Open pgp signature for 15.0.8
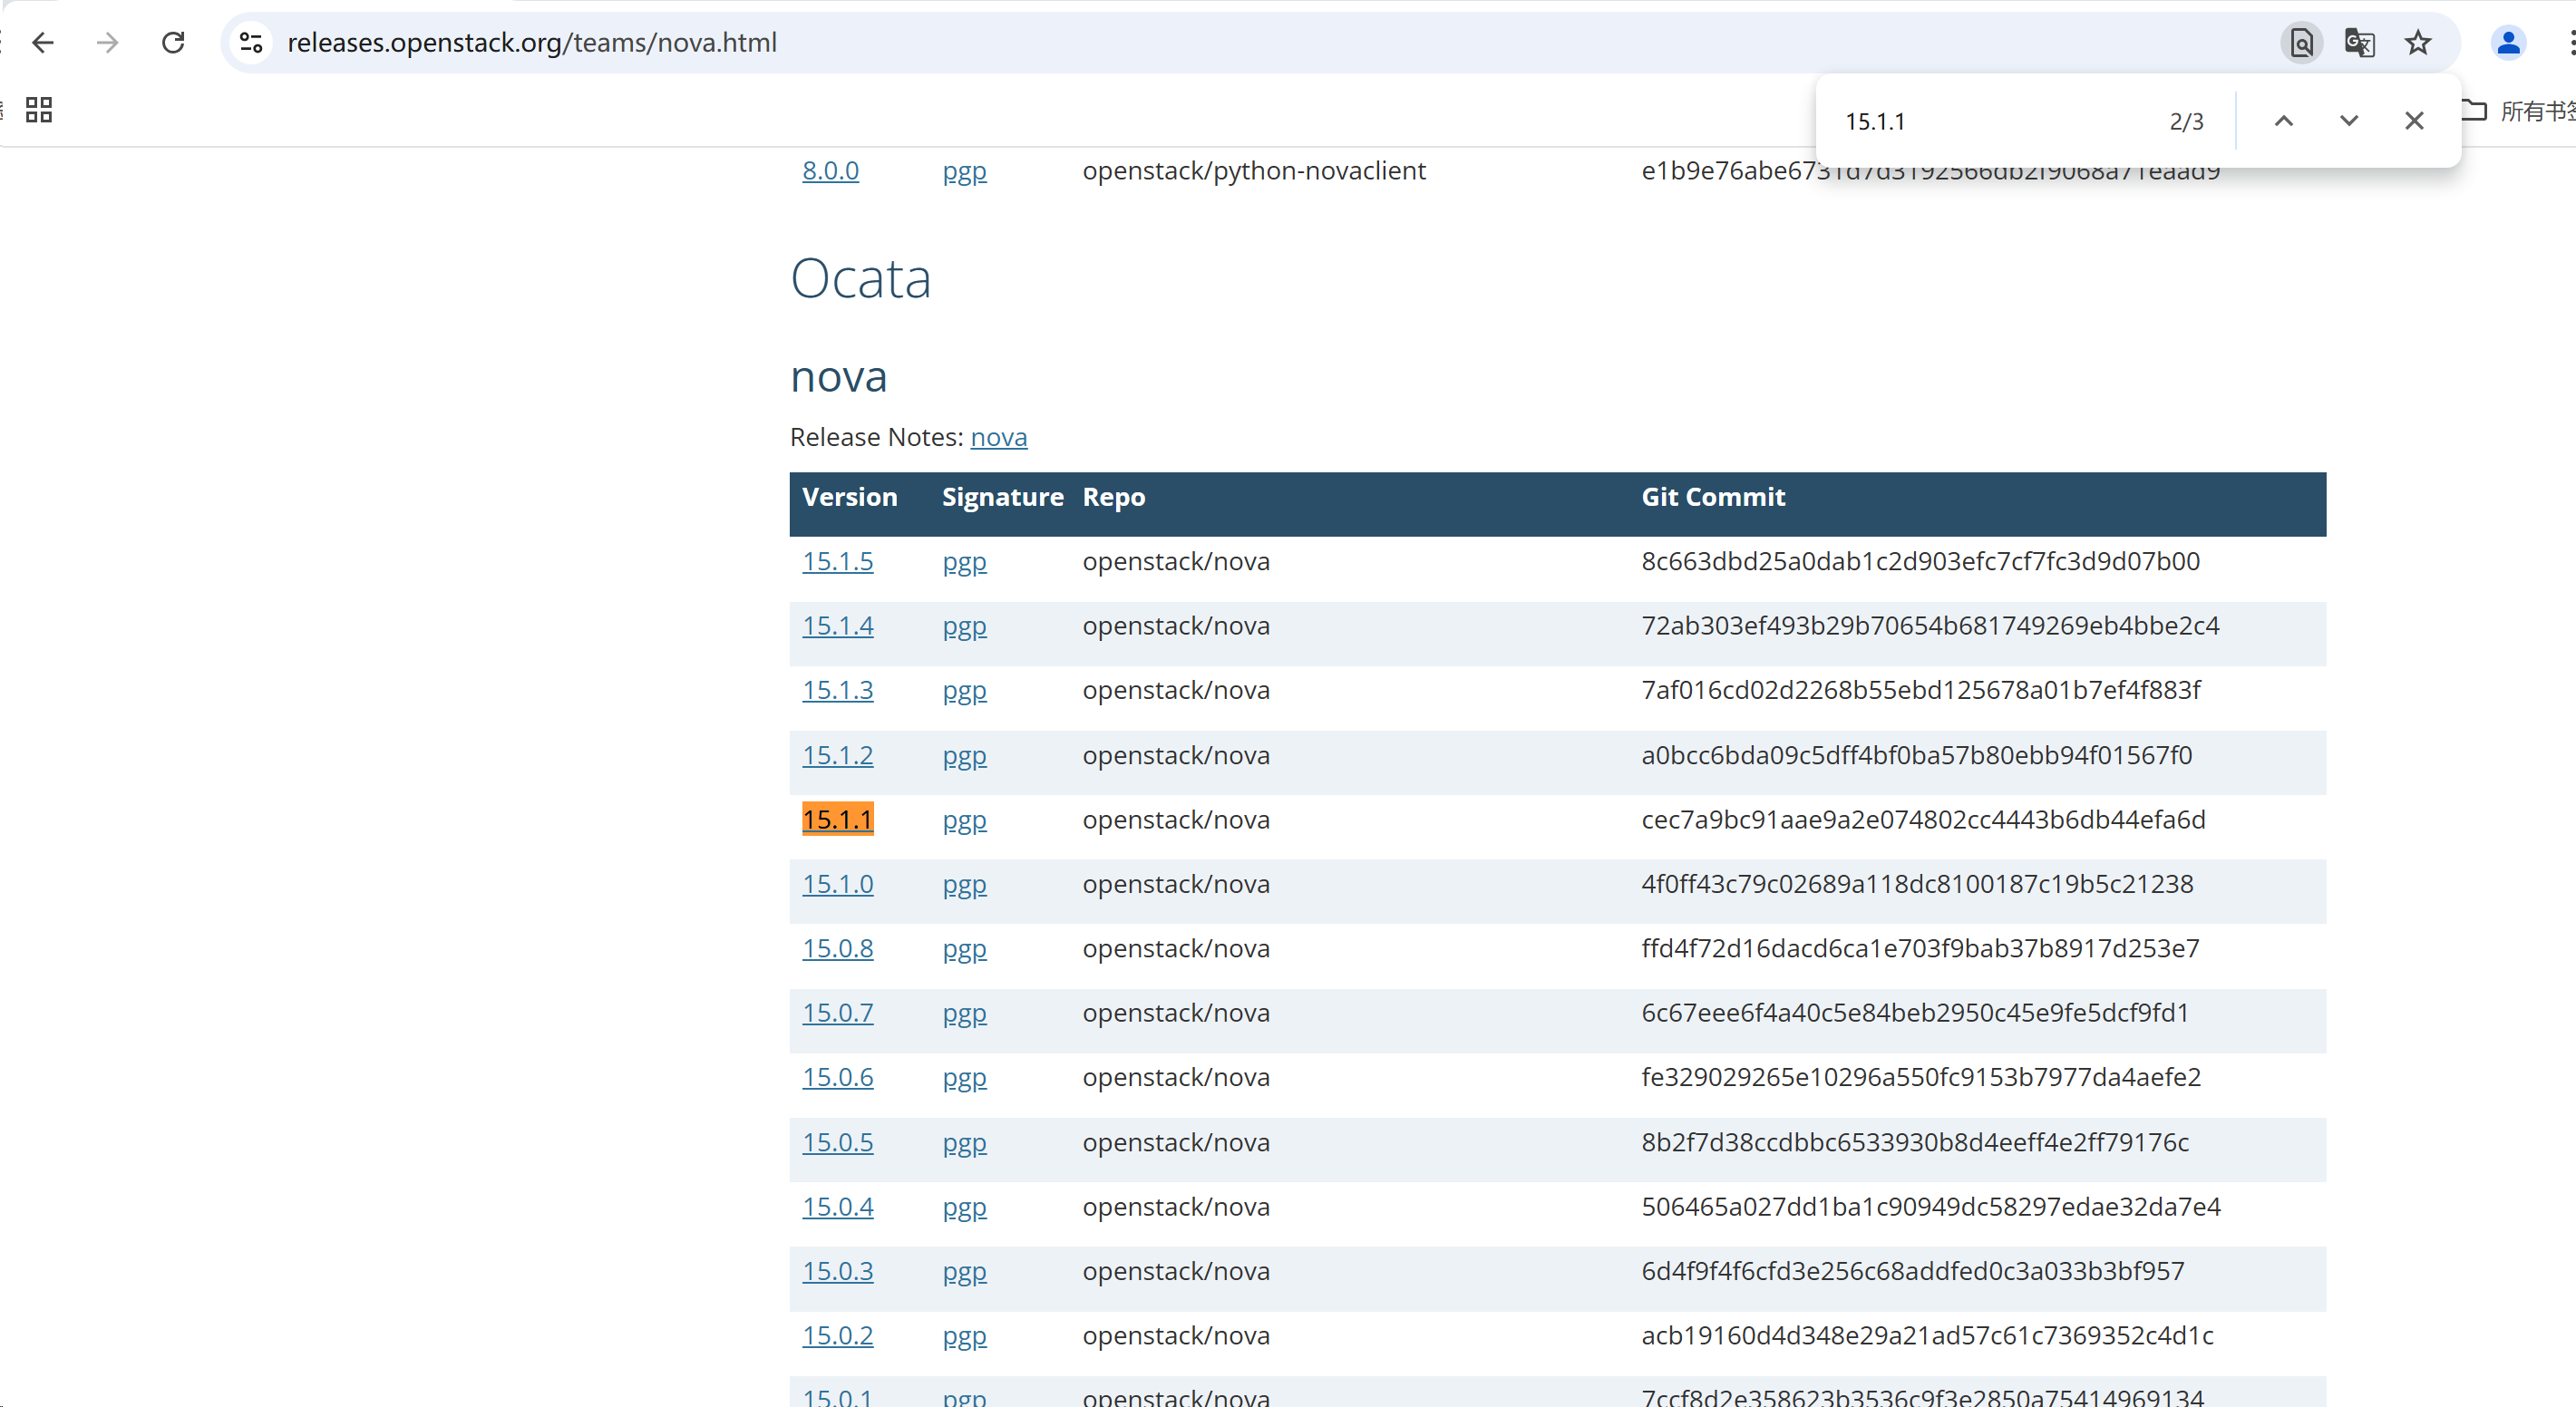The image size is (2576, 1407). point(964,950)
